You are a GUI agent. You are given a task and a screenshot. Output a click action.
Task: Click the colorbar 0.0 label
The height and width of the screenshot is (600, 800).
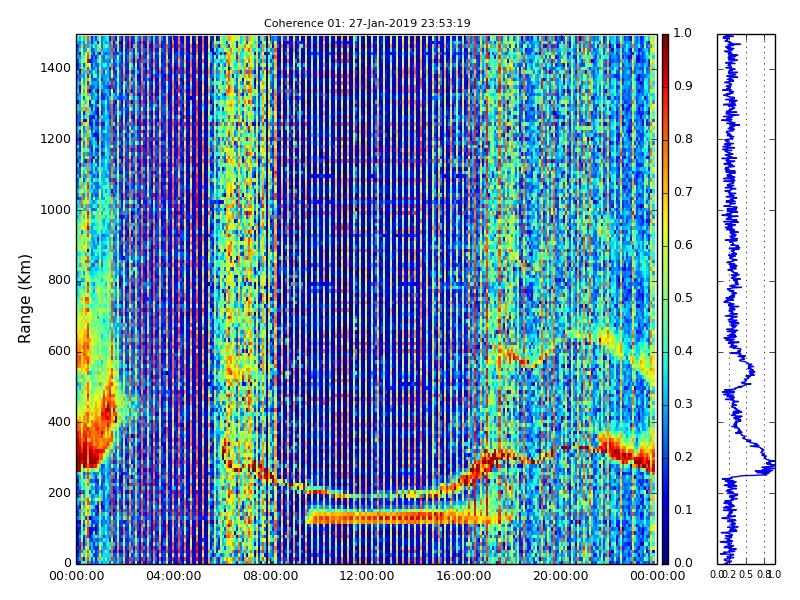(x=683, y=563)
